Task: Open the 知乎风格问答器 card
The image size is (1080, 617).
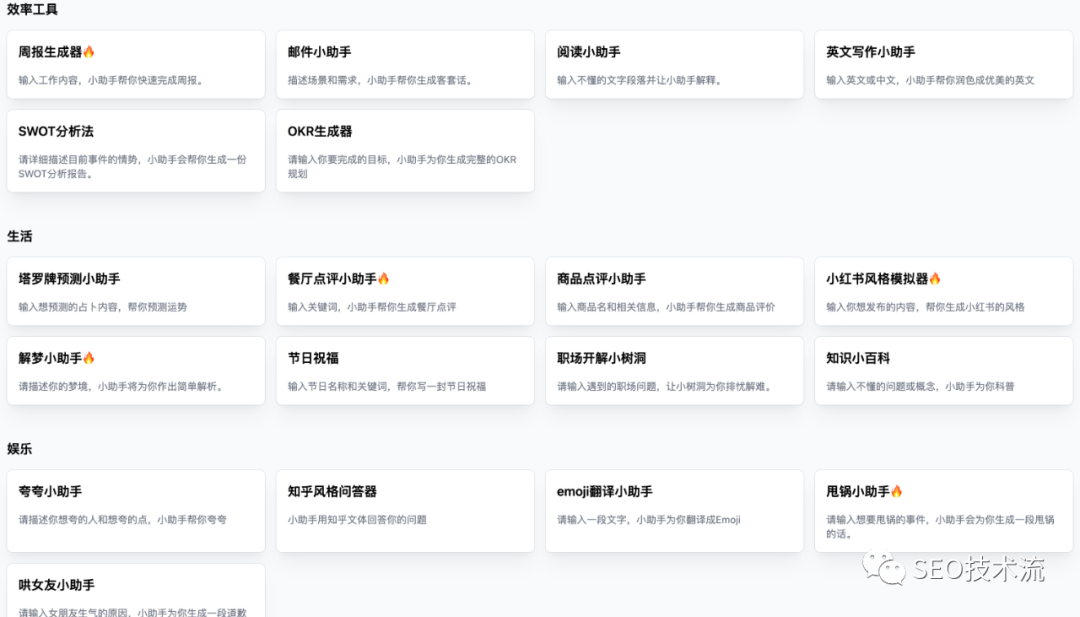Action: point(405,511)
